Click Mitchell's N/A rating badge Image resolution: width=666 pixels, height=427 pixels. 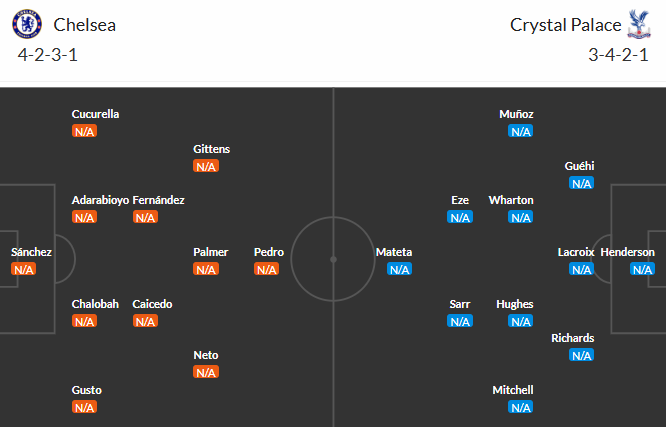click(520, 407)
